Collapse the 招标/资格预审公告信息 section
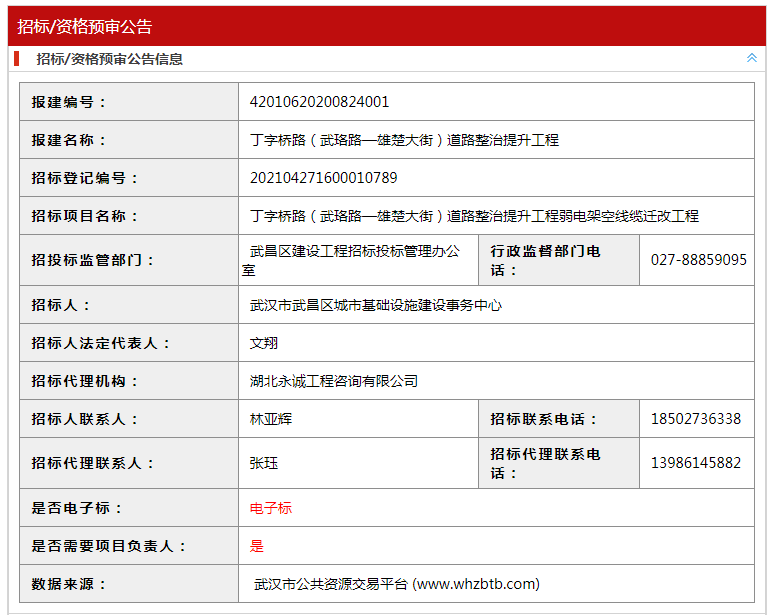 pyautogui.click(x=752, y=58)
